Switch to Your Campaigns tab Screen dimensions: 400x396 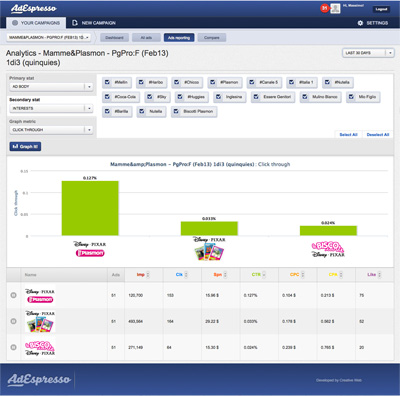tap(36, 23)
